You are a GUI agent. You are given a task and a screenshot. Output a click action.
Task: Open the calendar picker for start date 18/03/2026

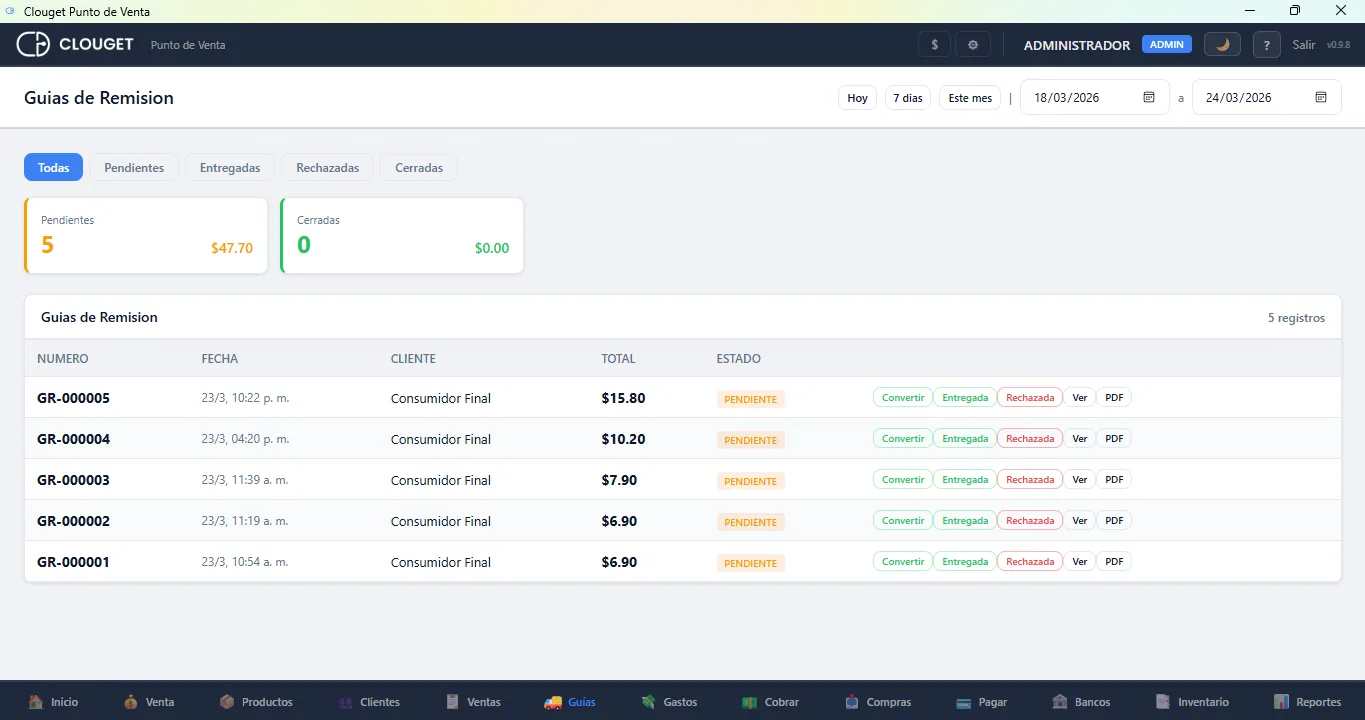(1149, 98)
